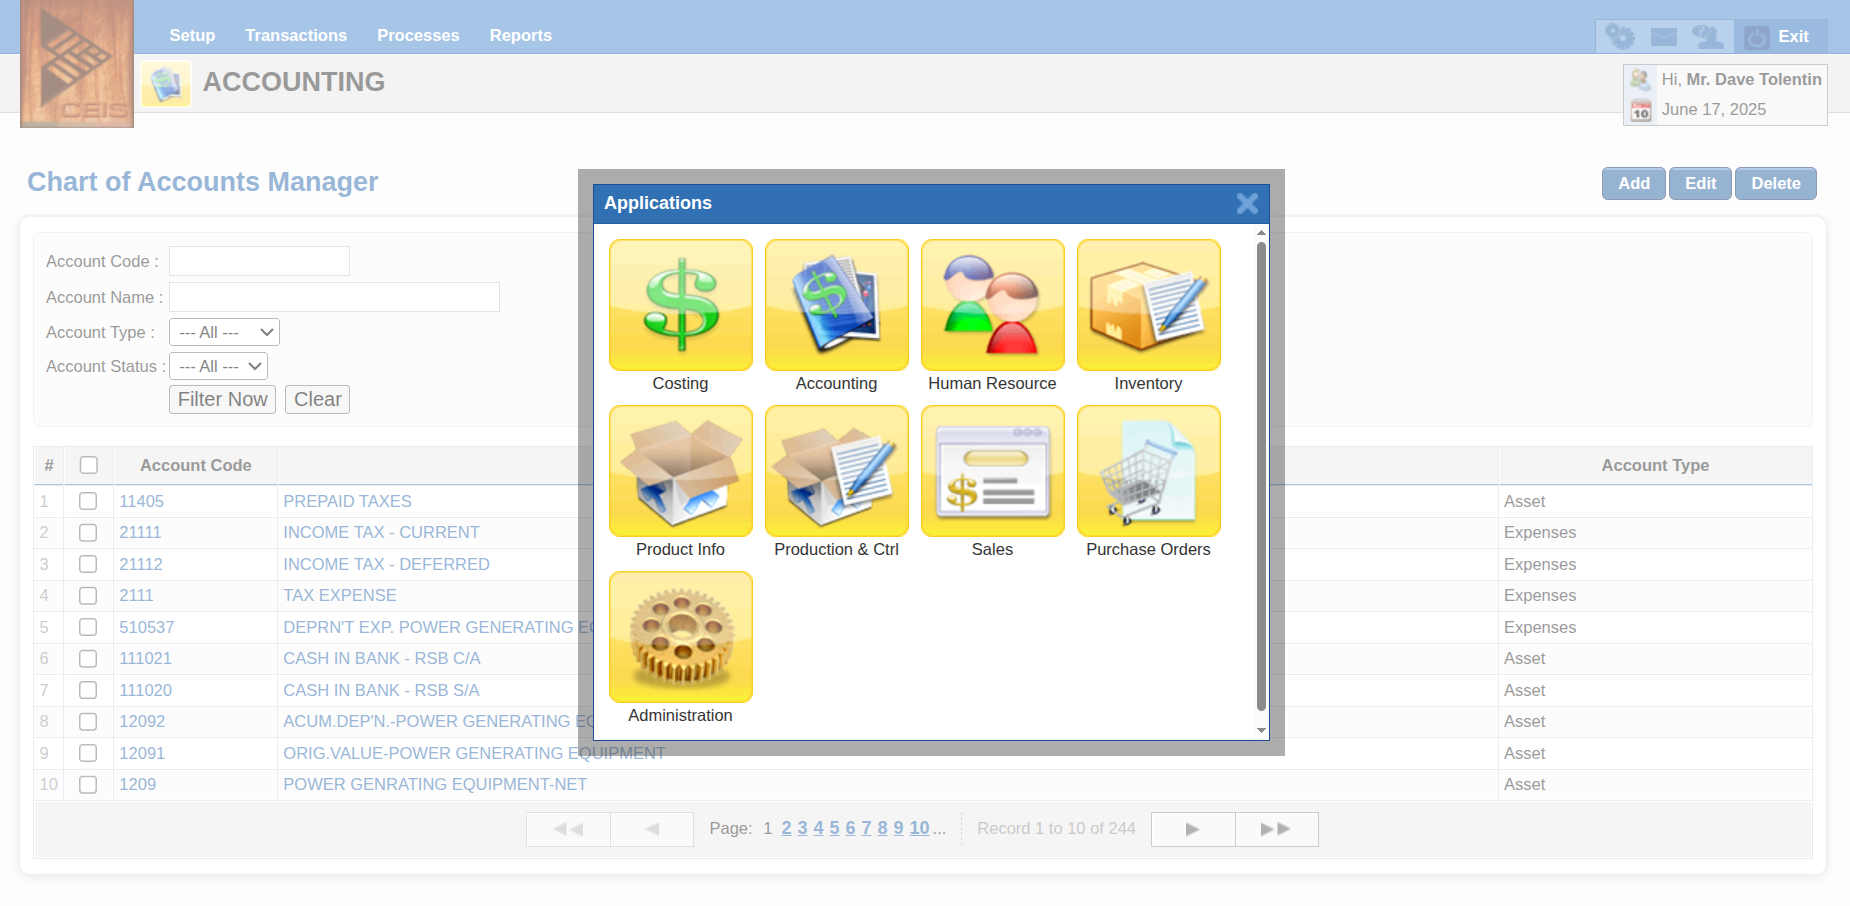Open the Purchase Orders application
The width and height of the screenshot is (1850, 906).
[x=1148, y=472]
